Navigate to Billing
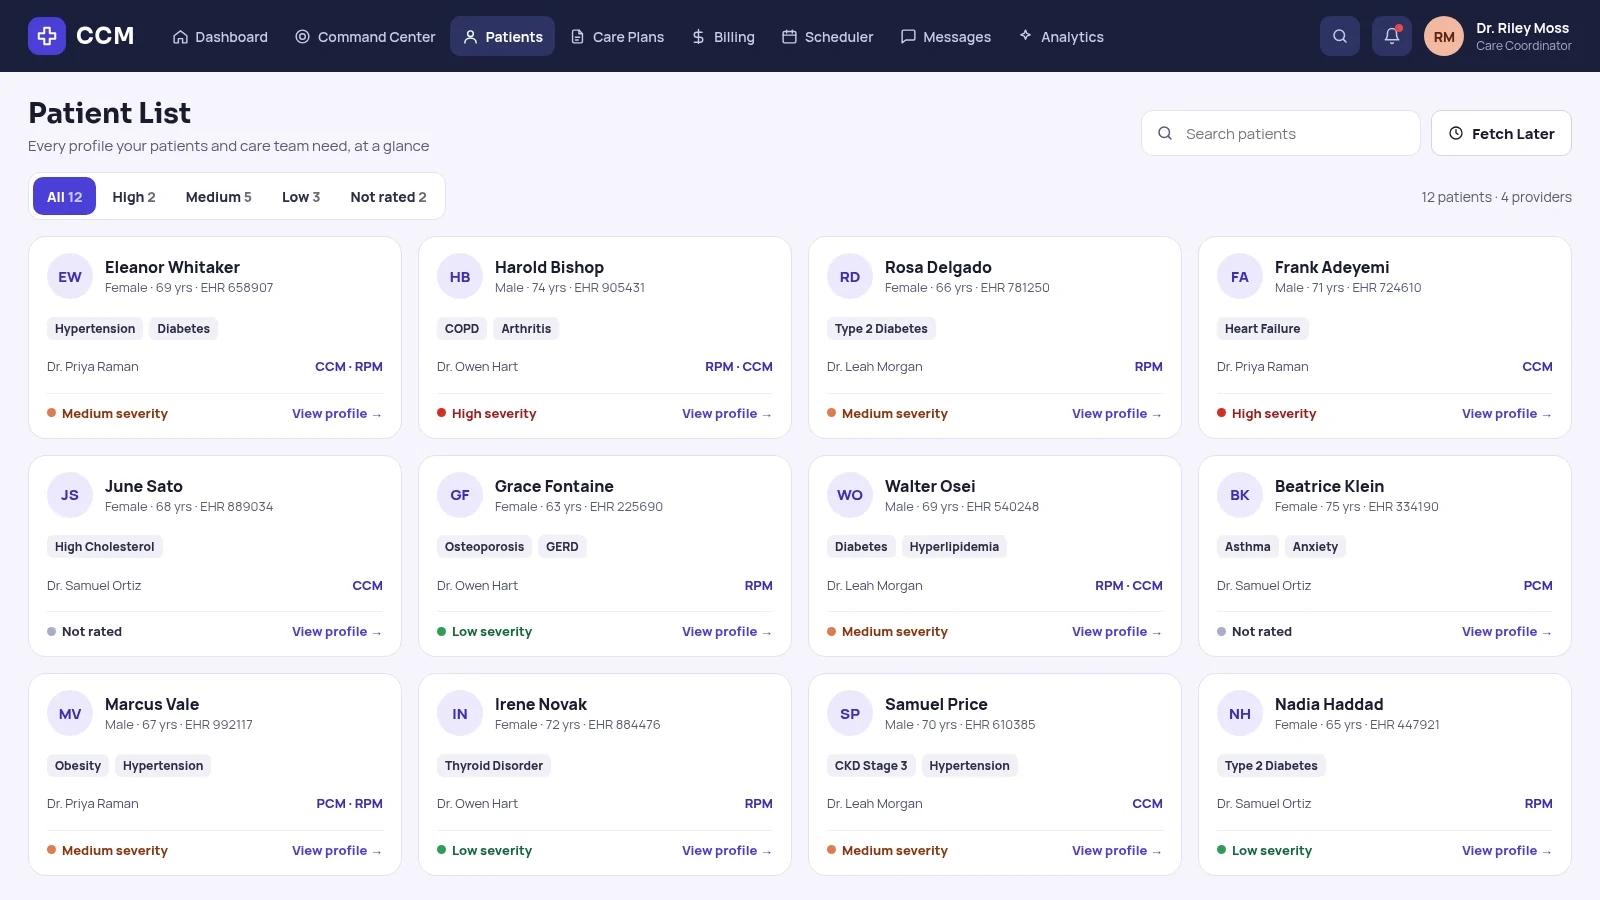1600x900 pixels. point(723,36)
